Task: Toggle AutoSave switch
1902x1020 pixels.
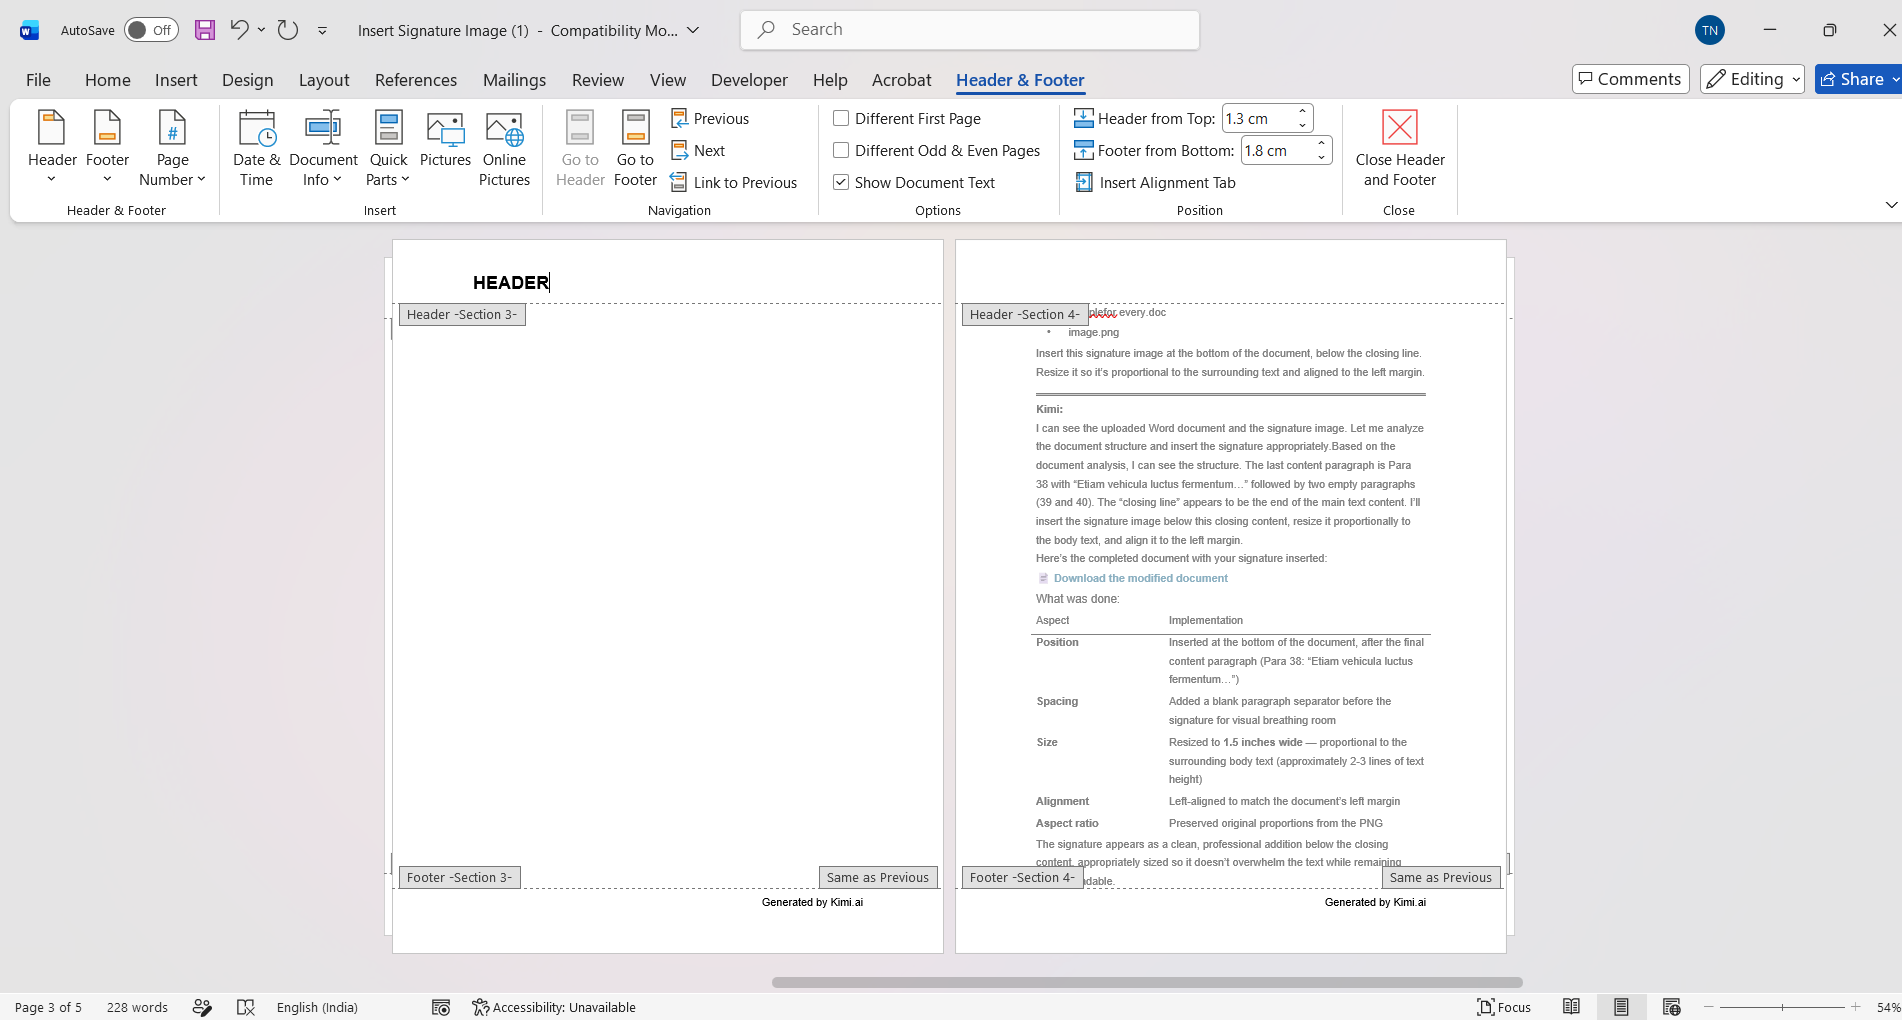Action: click(x=151, y=30)
